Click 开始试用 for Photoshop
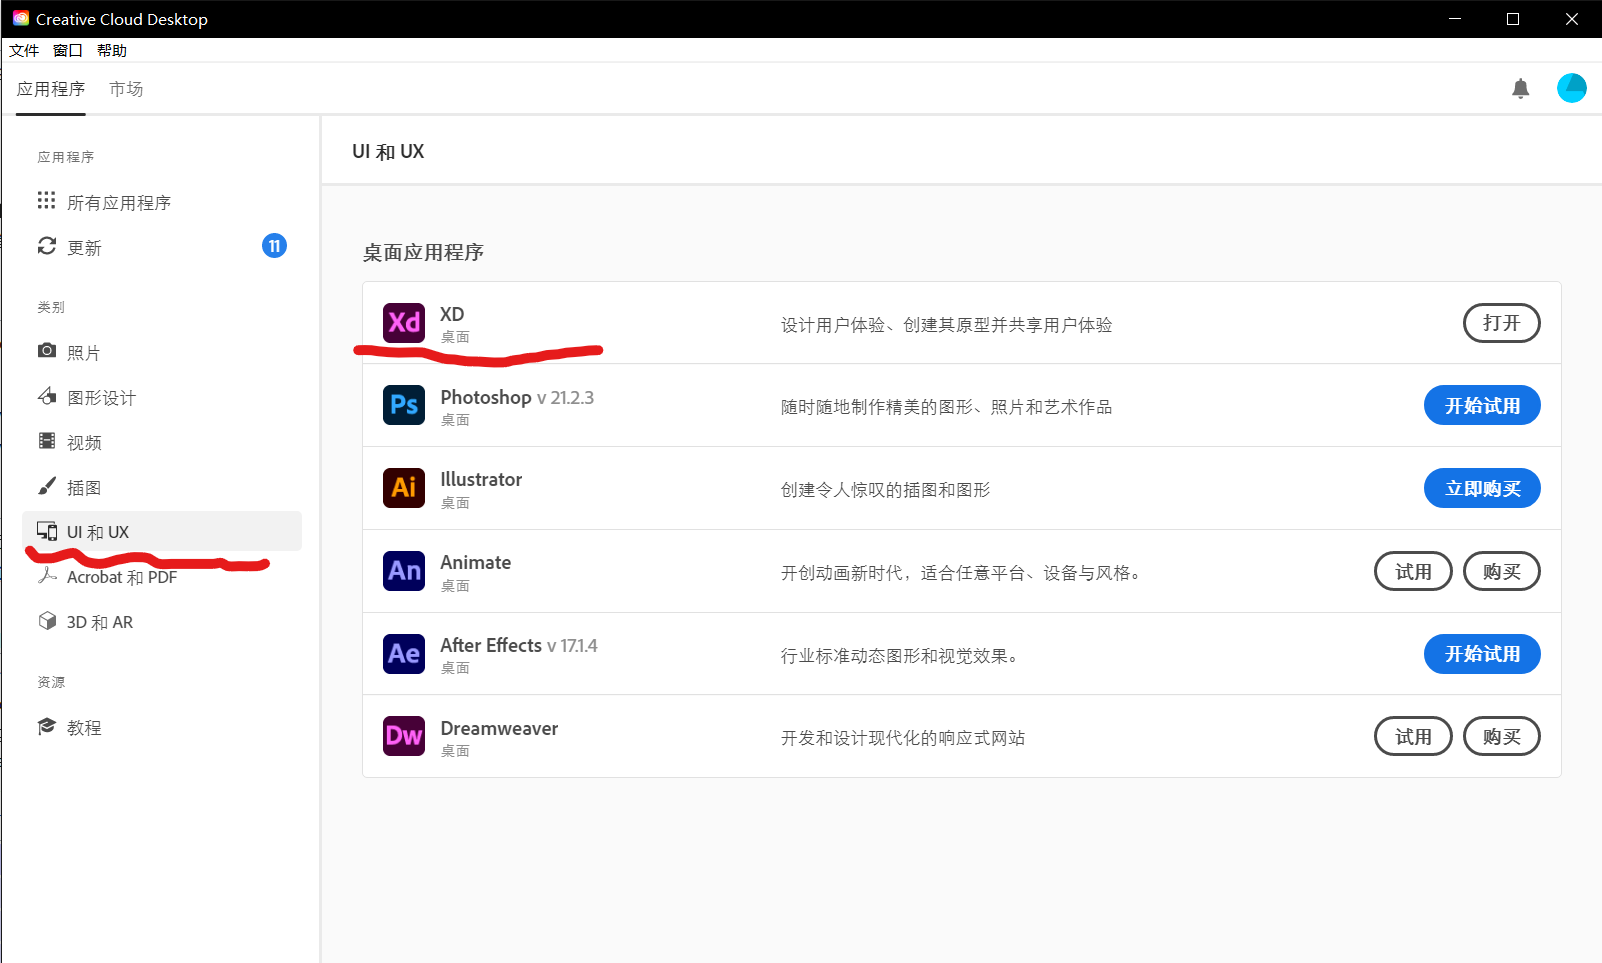This screenshot has height=963, width=1602. tap(1482, 405)
